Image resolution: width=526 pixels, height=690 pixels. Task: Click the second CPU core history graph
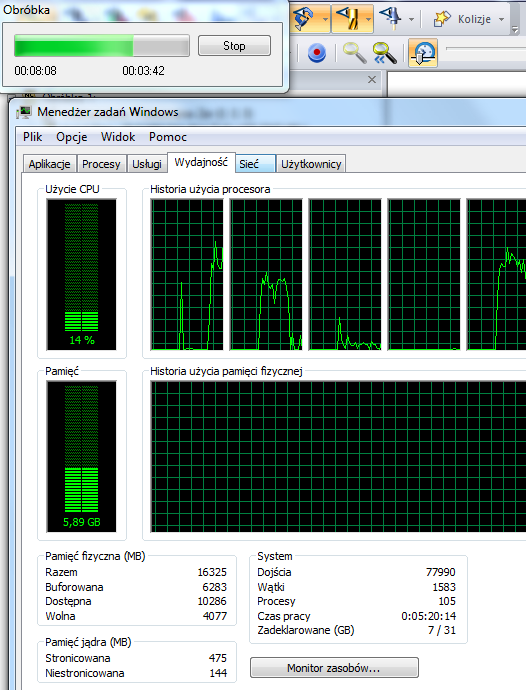click(x=266, y=275)
